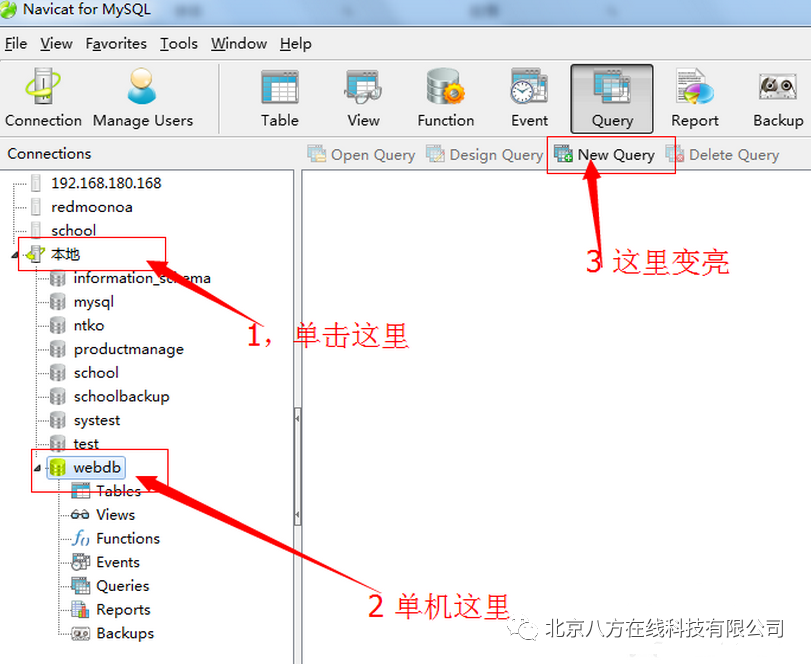Click the Connections panel header
Viewport: 811px width, 664px height.
(x=49, y=154)
